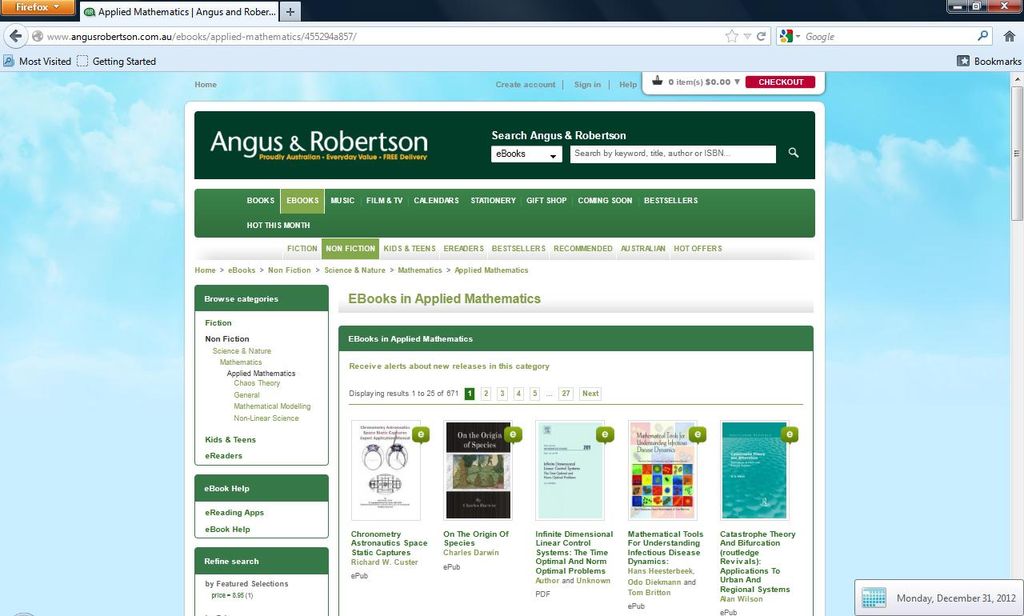Open the CALENDARS menu item
Screen dimensions: 1024x616
pyautogui.click(x=436, y=201)
